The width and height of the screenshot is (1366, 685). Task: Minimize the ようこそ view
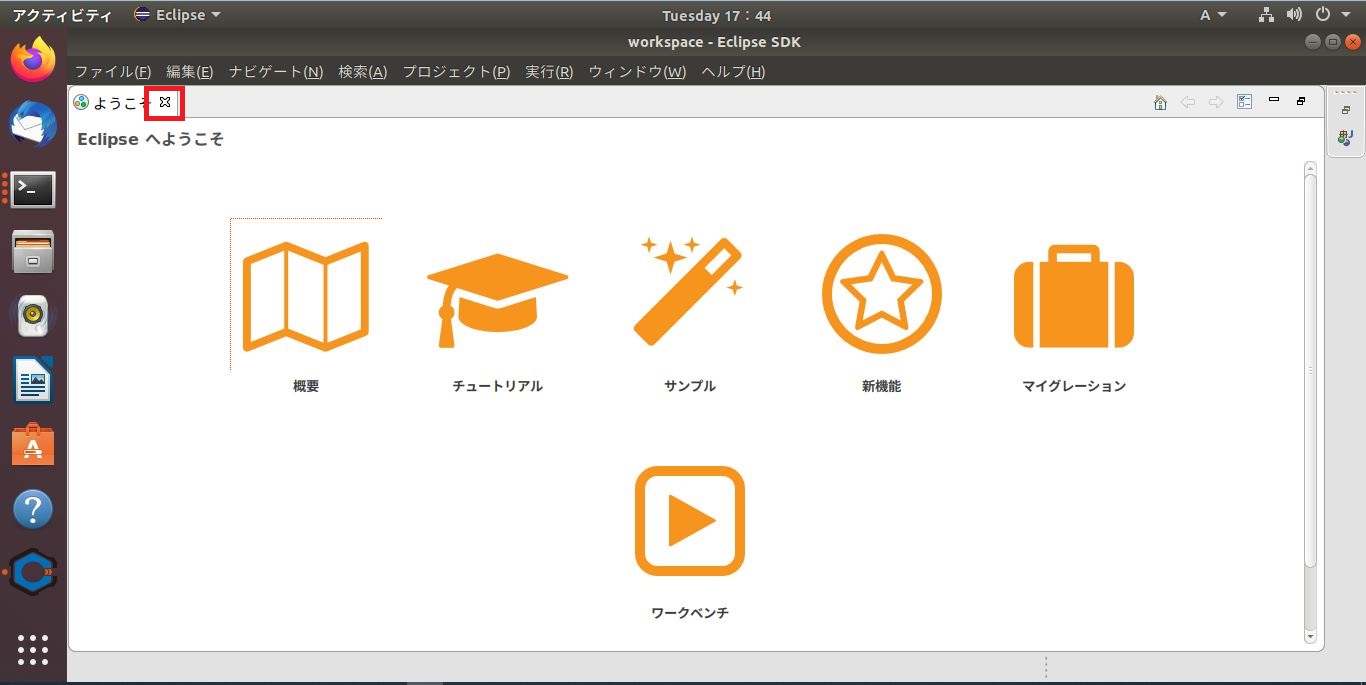coord(1273,100)
